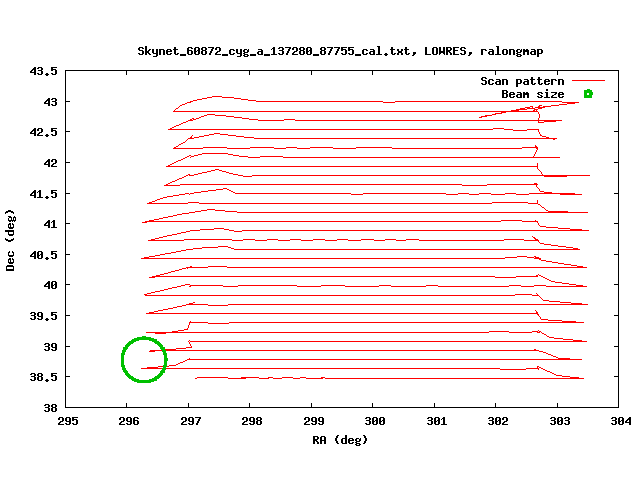Click the 302 RA tick label

click(498, 421)
